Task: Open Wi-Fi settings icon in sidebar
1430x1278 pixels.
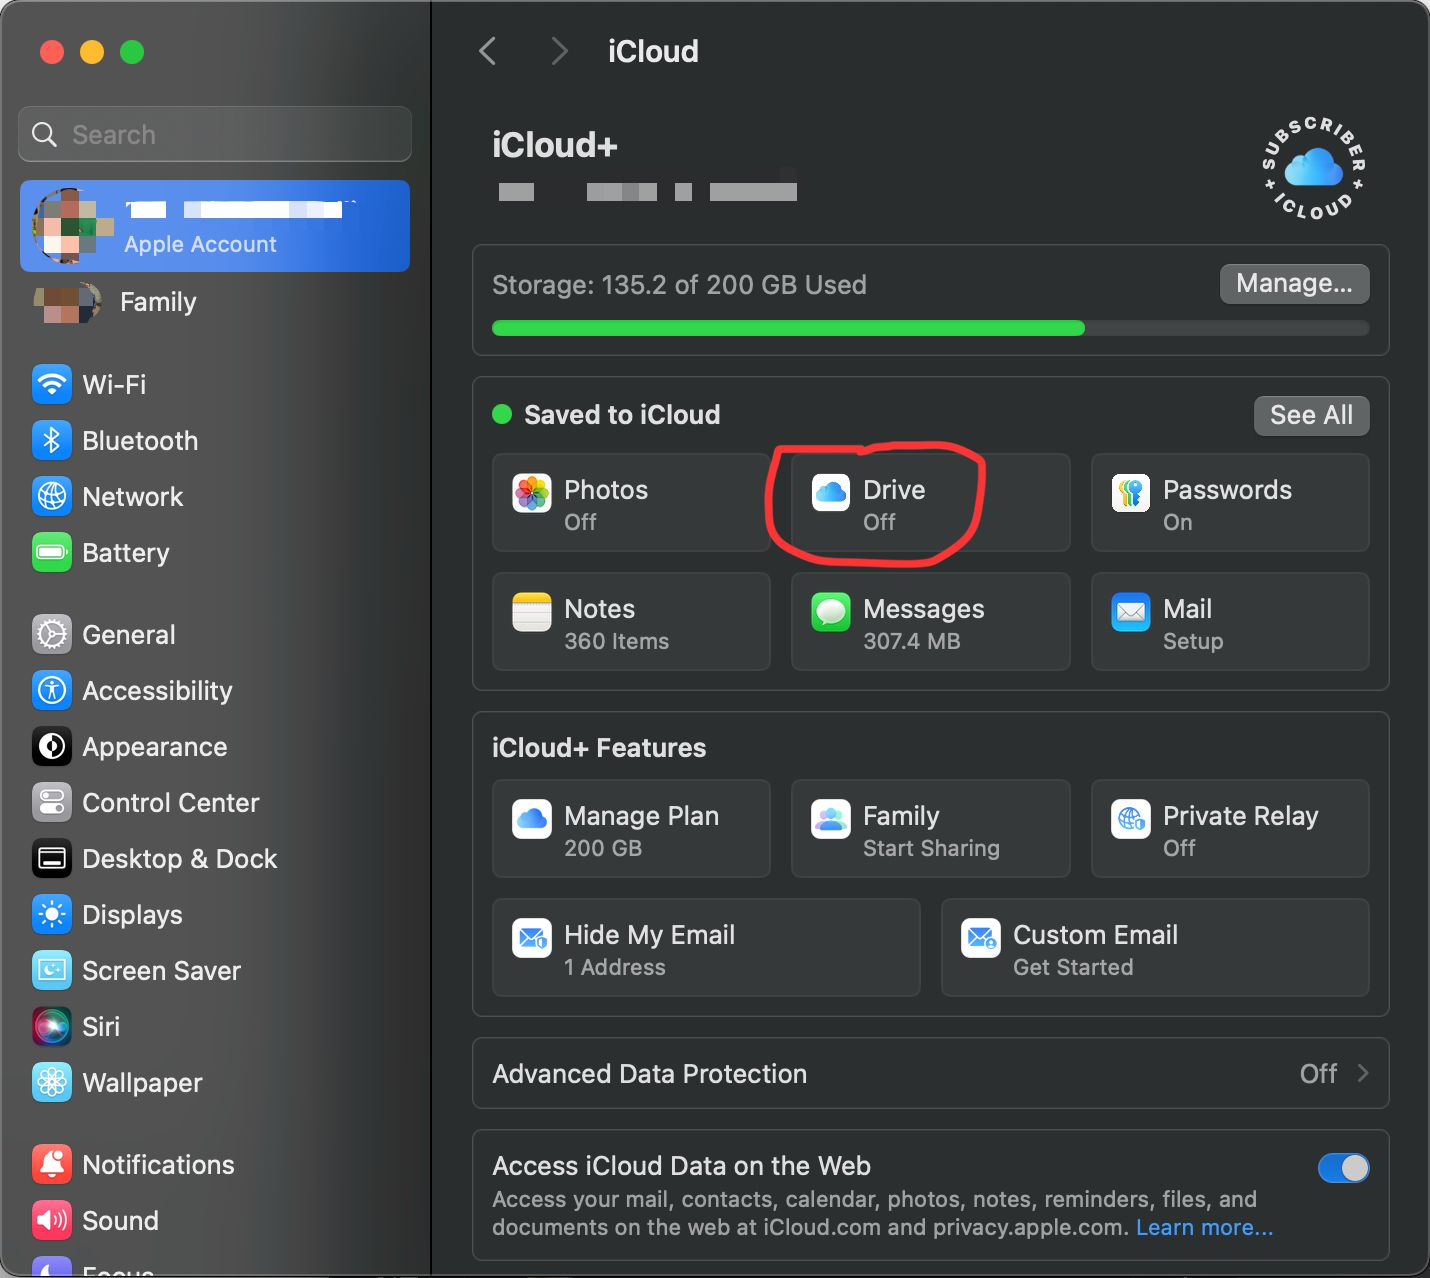Action: click(52, 384)
